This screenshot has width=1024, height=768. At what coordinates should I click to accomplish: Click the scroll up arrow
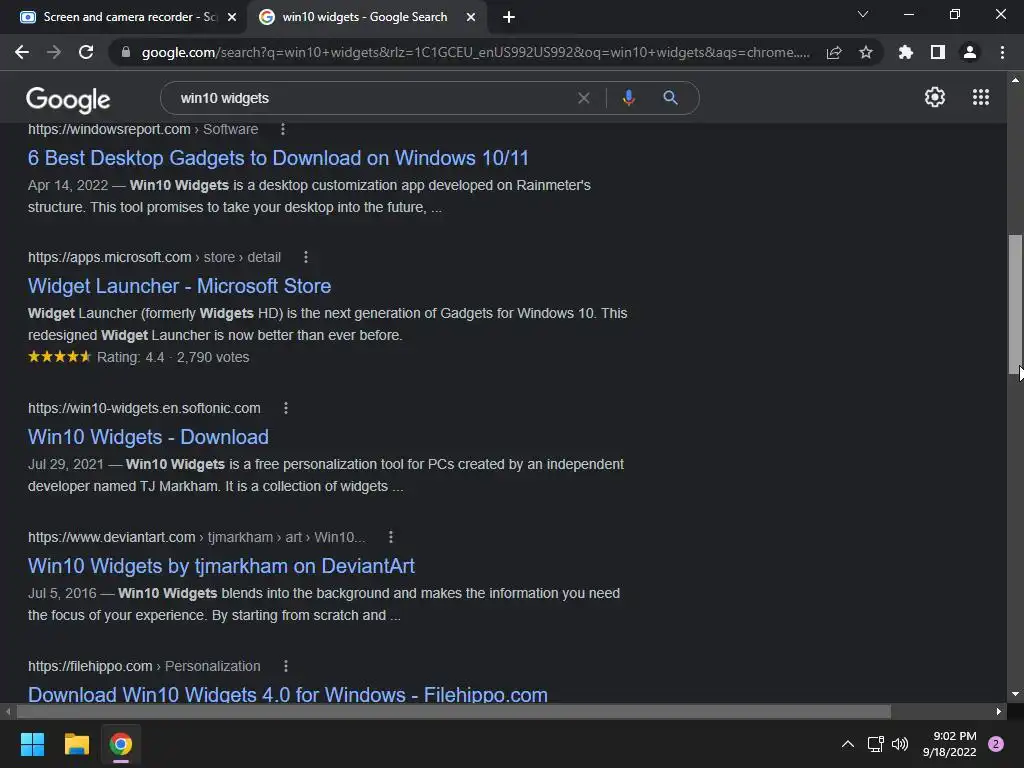coord(1015,80)
